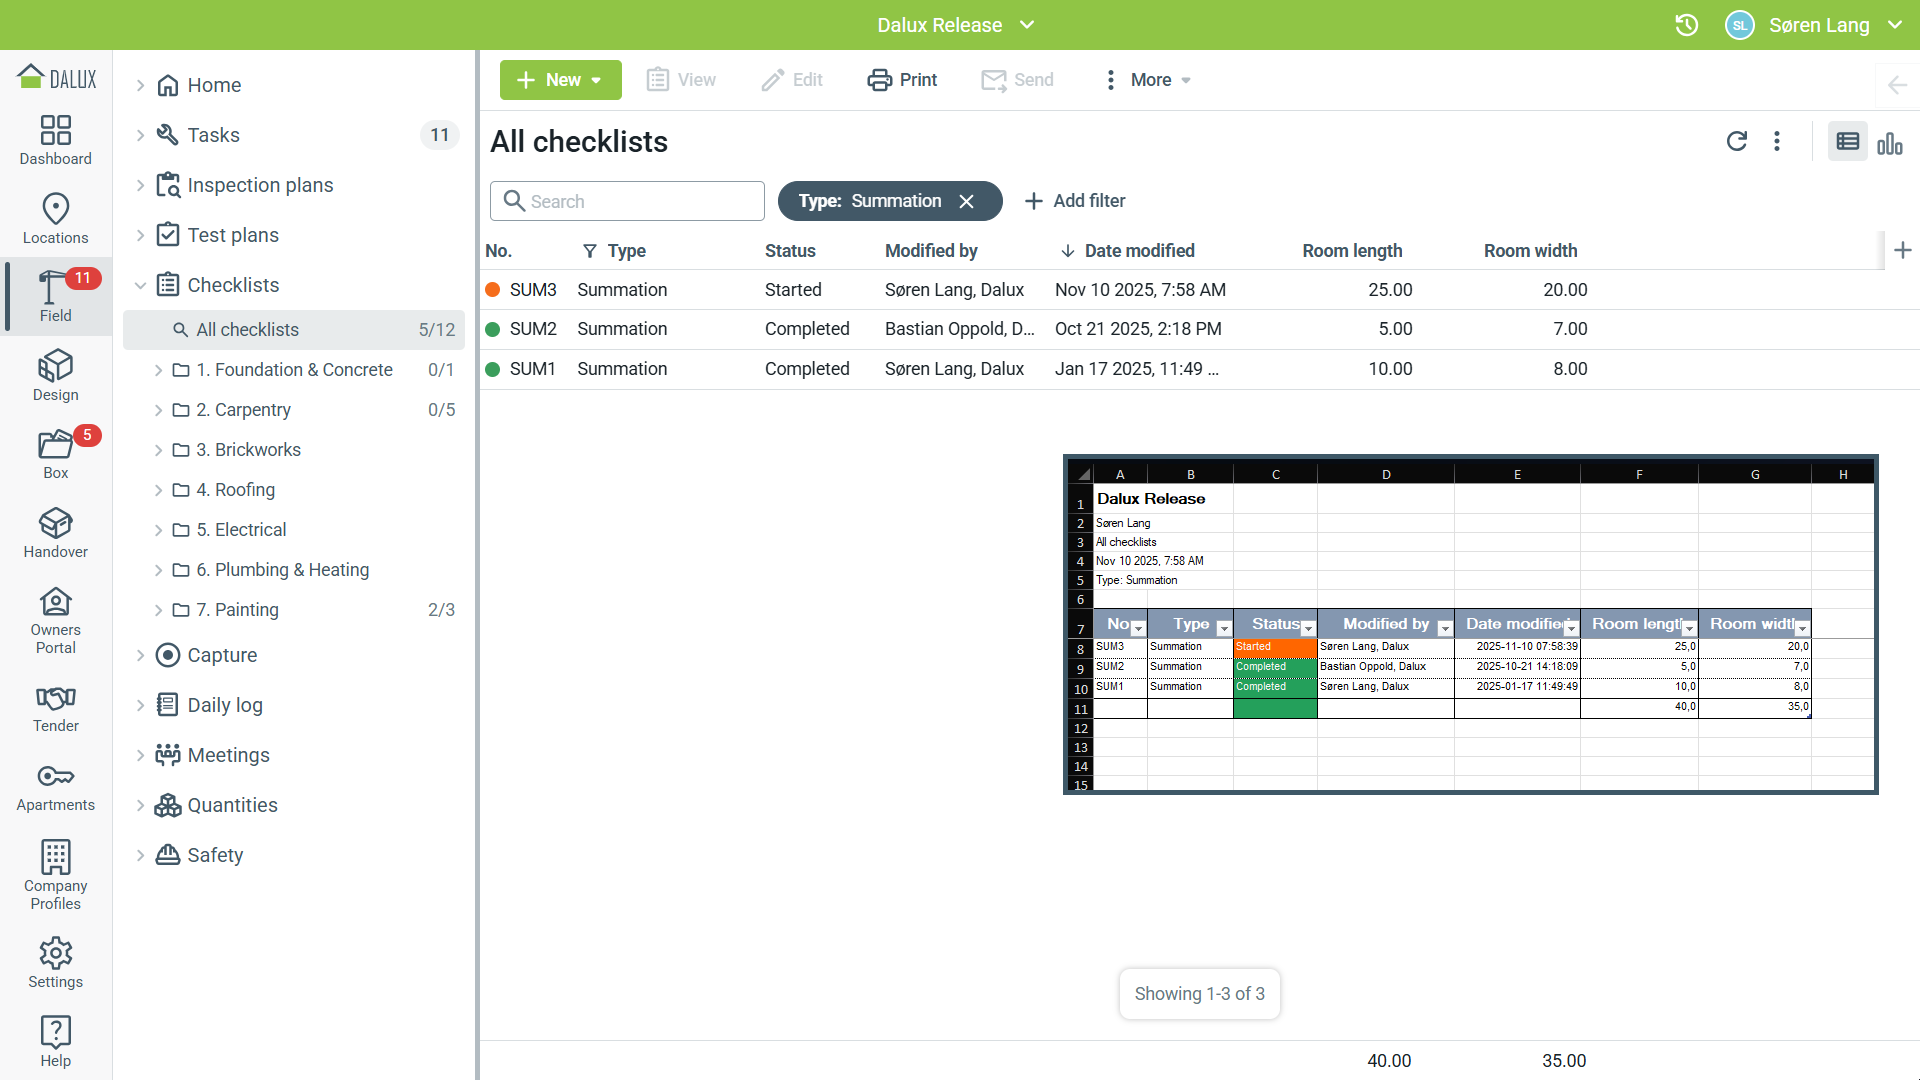Open the Locations module
Image resolution: width=1920 pixels, height=1080 pixels.
[56, 219]
